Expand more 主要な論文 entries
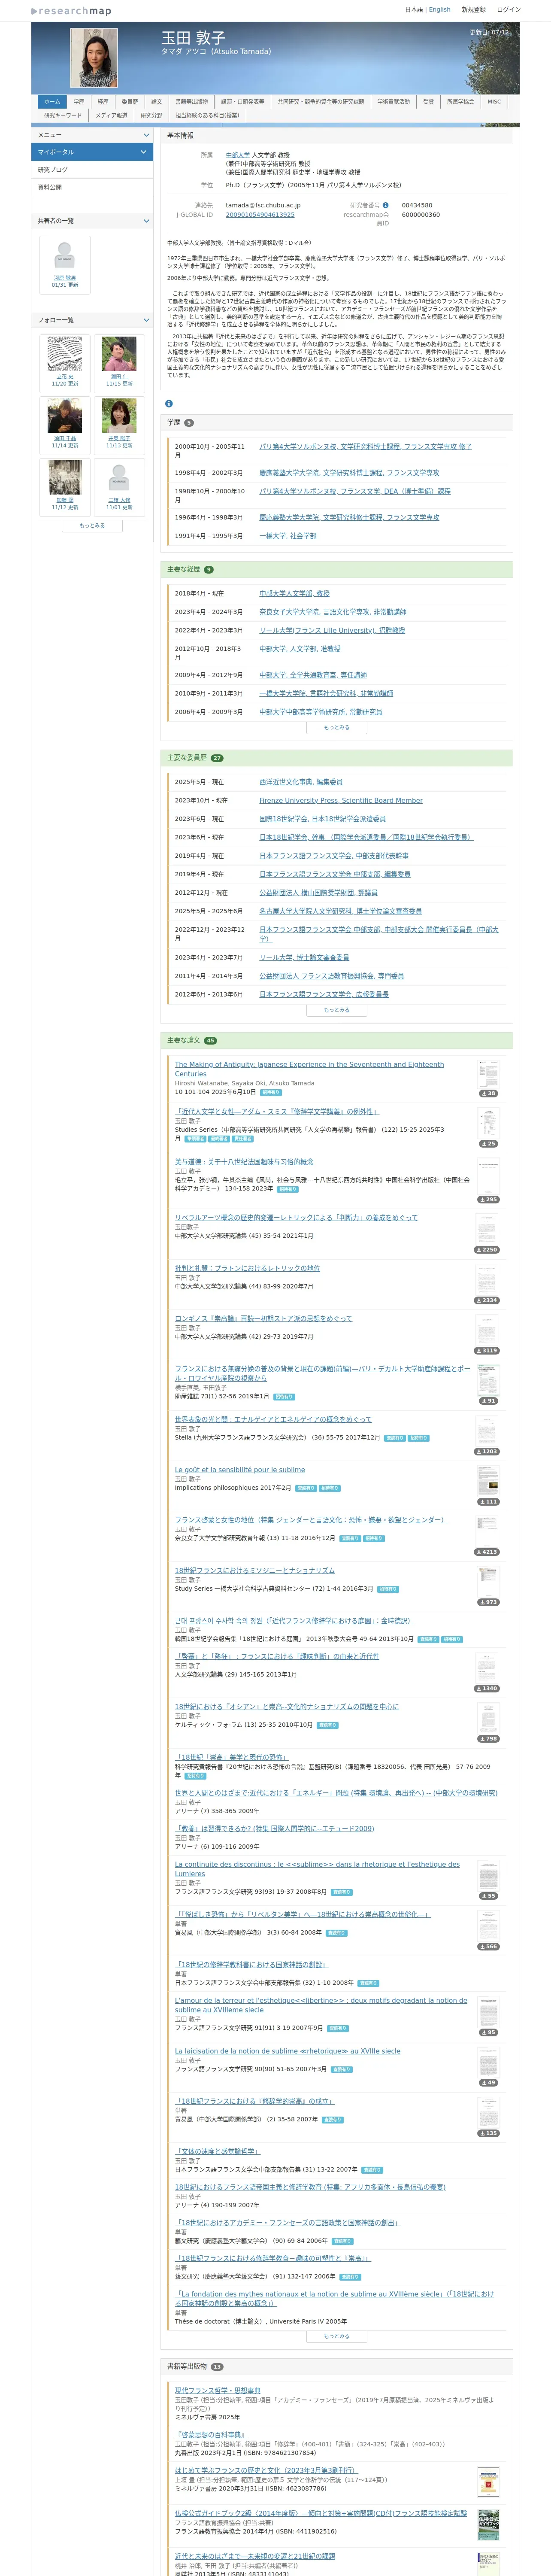 coord(336,2336)
